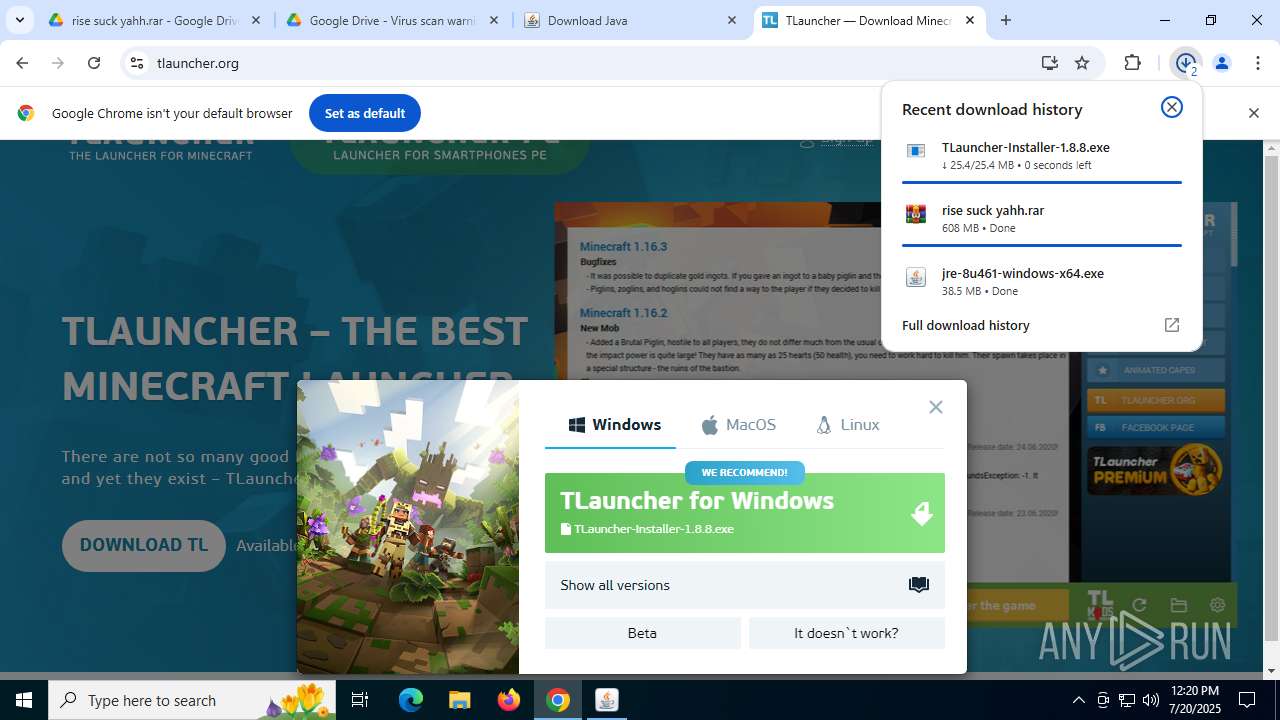Close the Recent download history popup

[1172, 107]
